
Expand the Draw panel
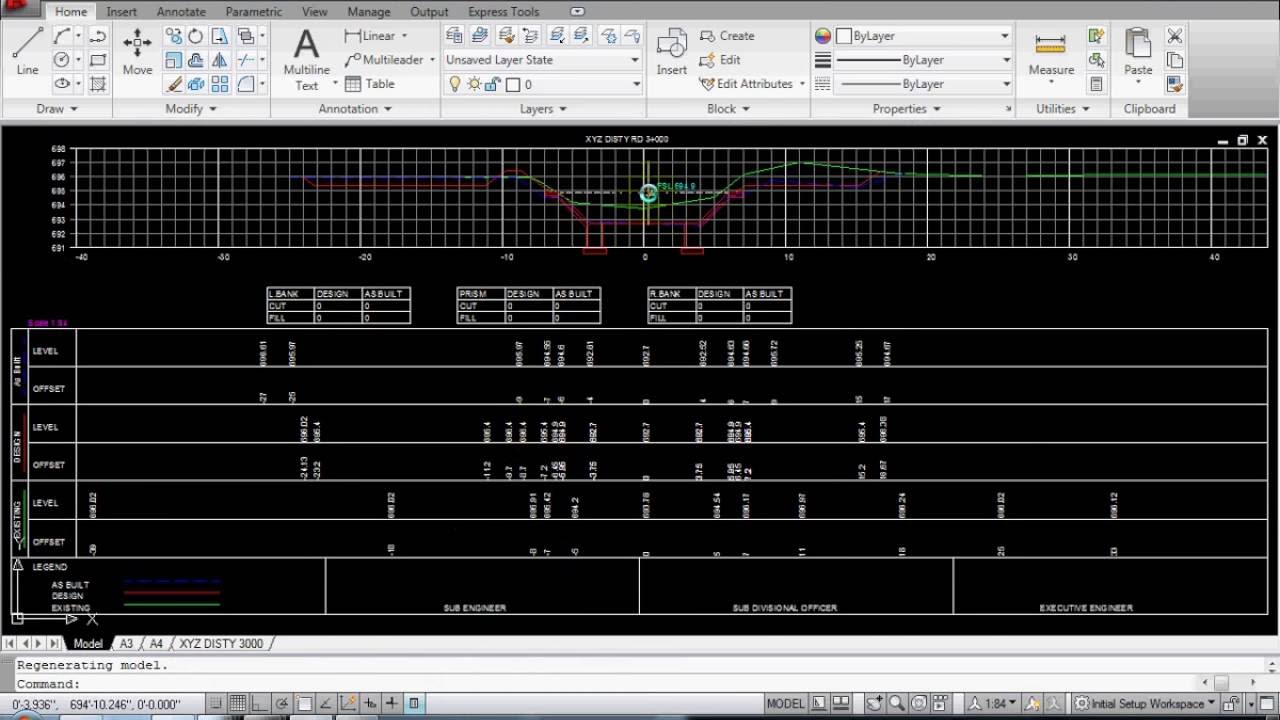[x=56, y=109]
